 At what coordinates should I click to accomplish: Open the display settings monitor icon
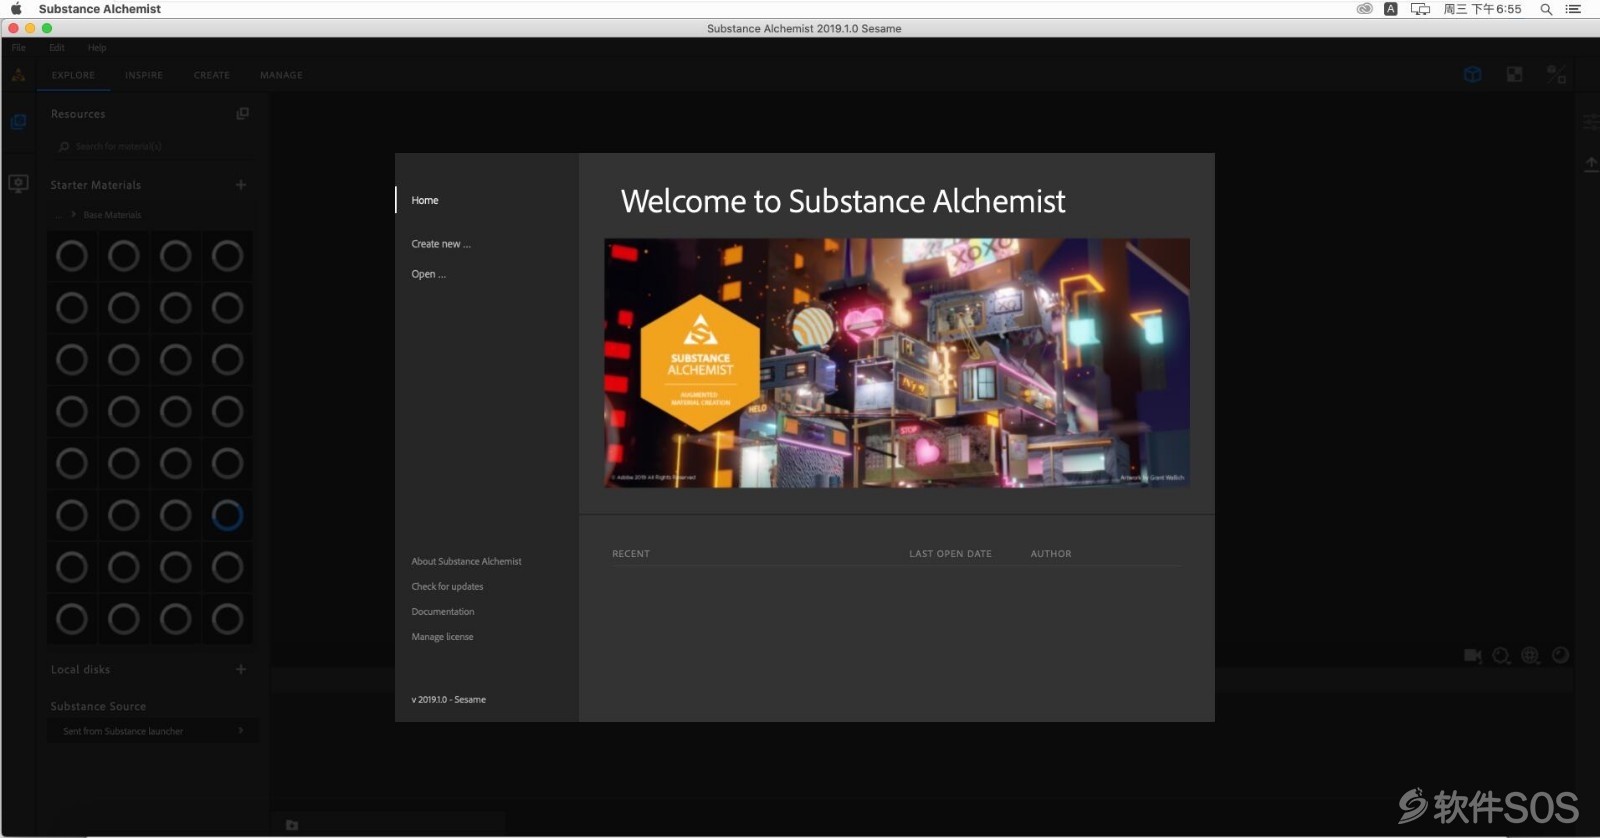[18, 184]
